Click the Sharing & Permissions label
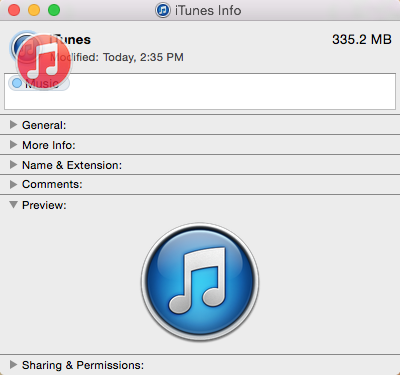This screenshot has height=375, width=400. point(83,365)
